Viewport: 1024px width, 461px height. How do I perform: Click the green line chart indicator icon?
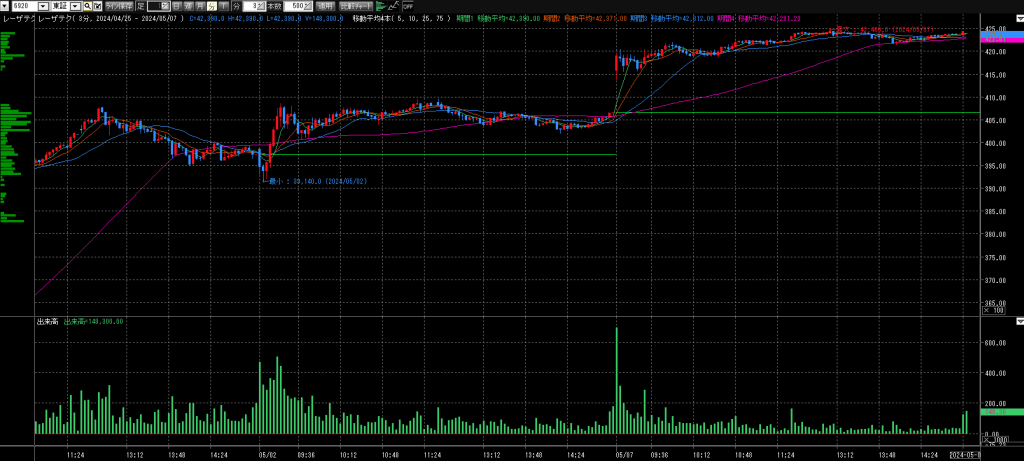pyautogui.click(x=394, y=6)
